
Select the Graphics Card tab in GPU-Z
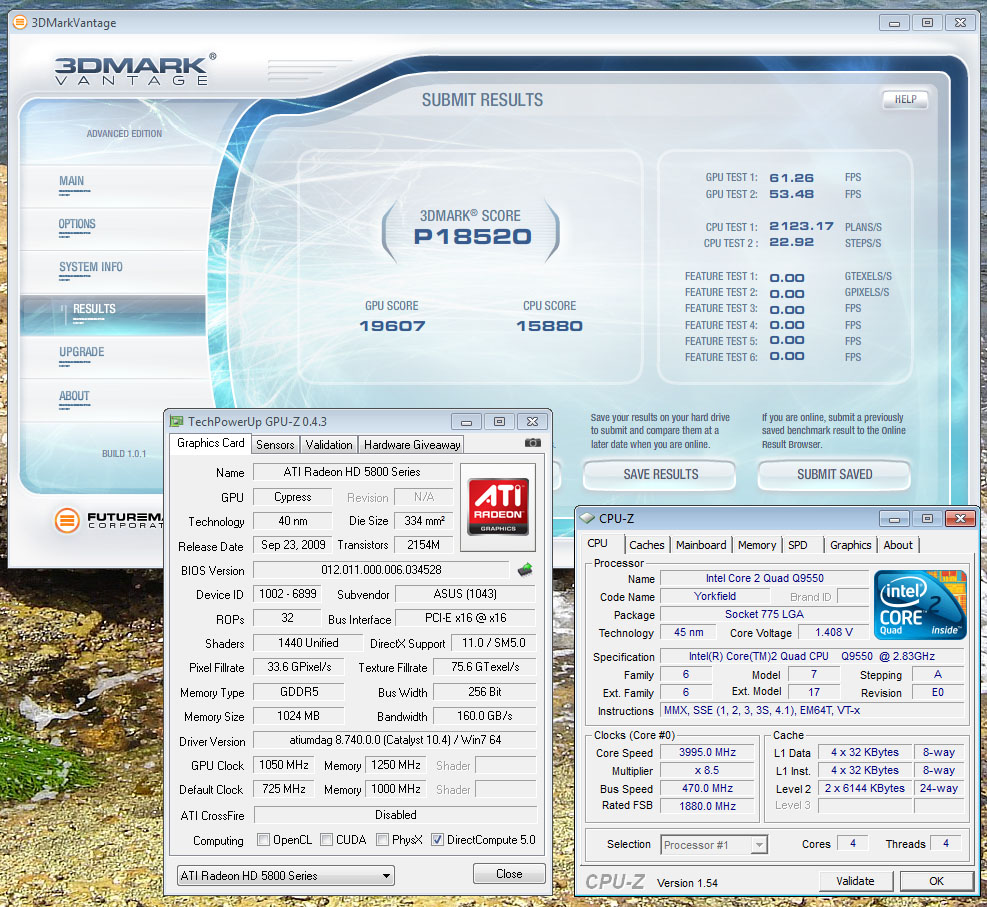coord(210,443)
